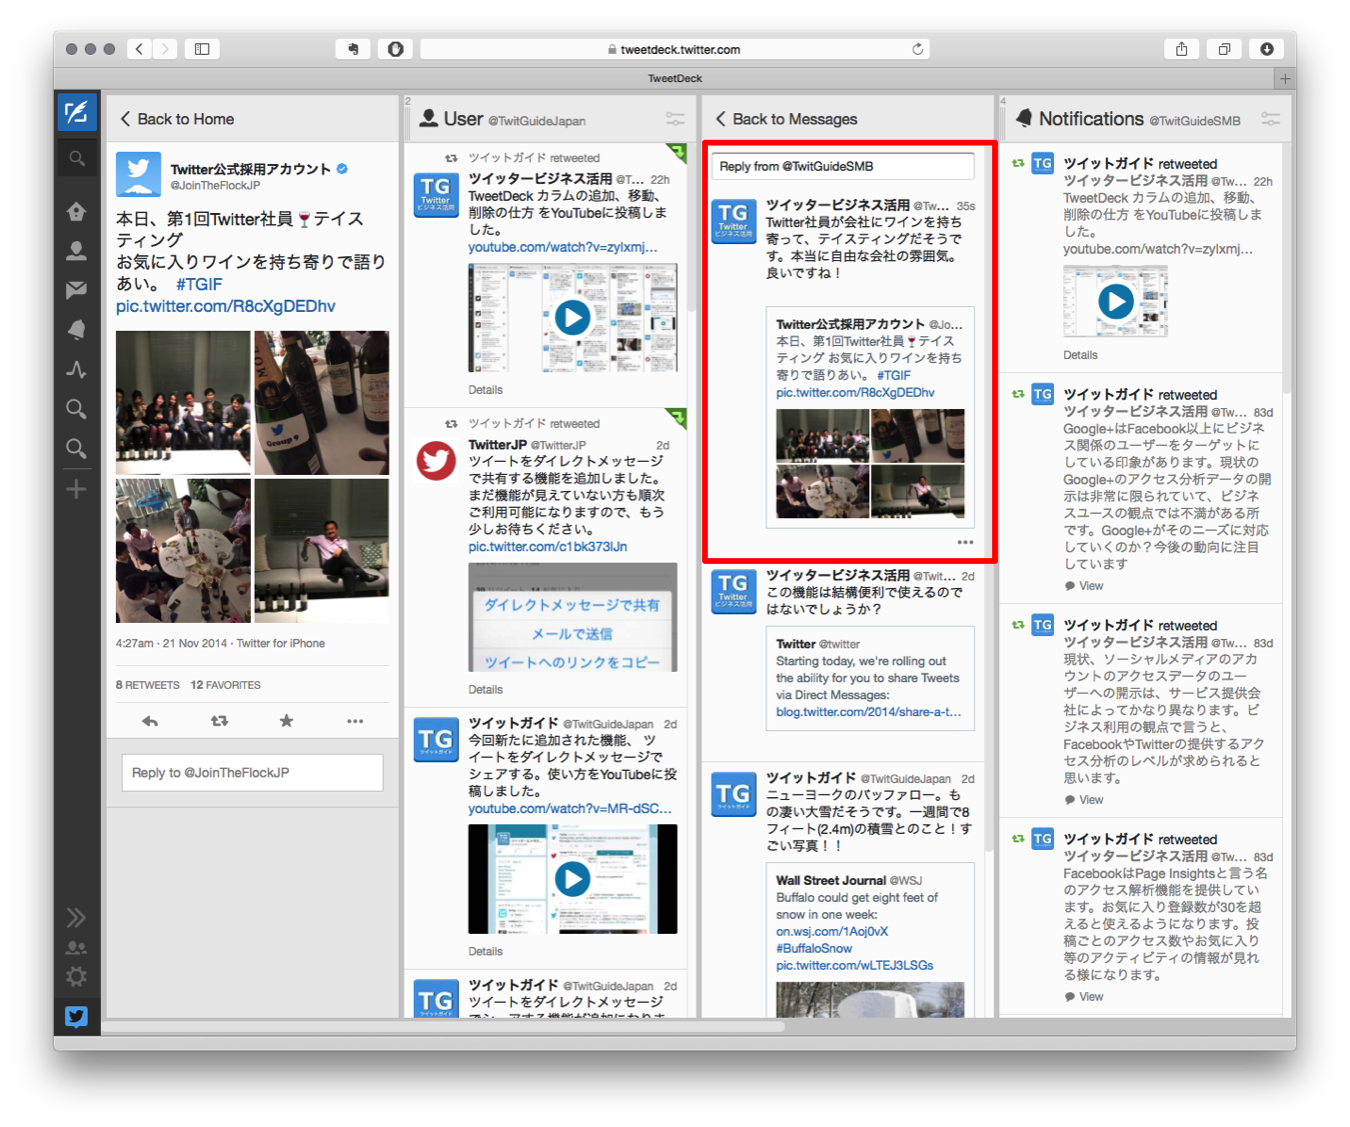Jump to the Activity column (pulse icon)

point(76,369)
